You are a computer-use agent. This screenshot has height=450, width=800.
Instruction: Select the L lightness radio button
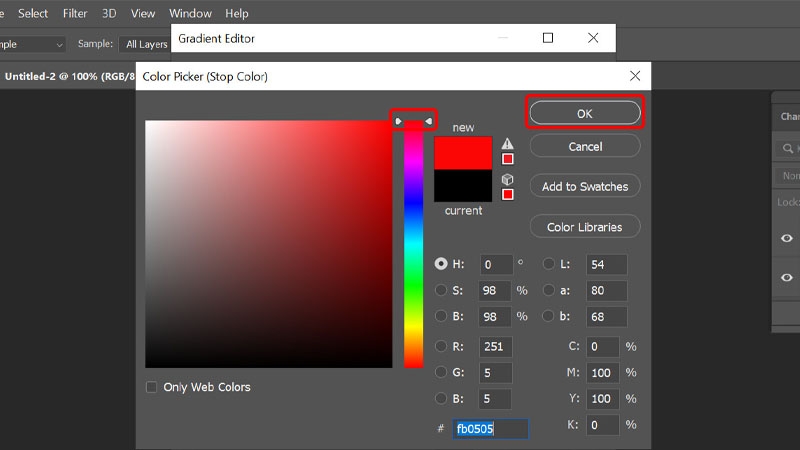click(548, 264)
